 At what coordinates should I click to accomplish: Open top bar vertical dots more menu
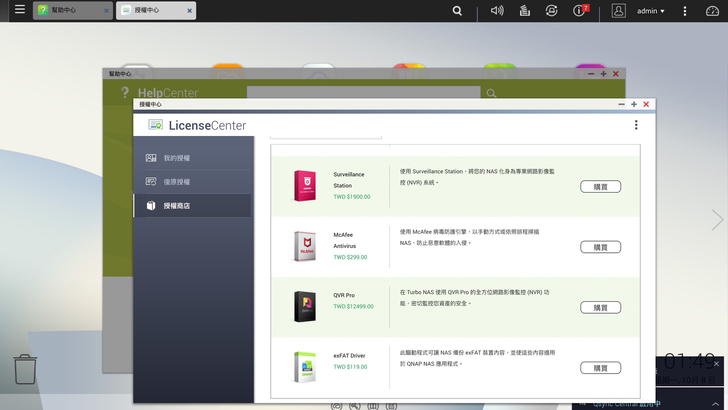point(685,11)
